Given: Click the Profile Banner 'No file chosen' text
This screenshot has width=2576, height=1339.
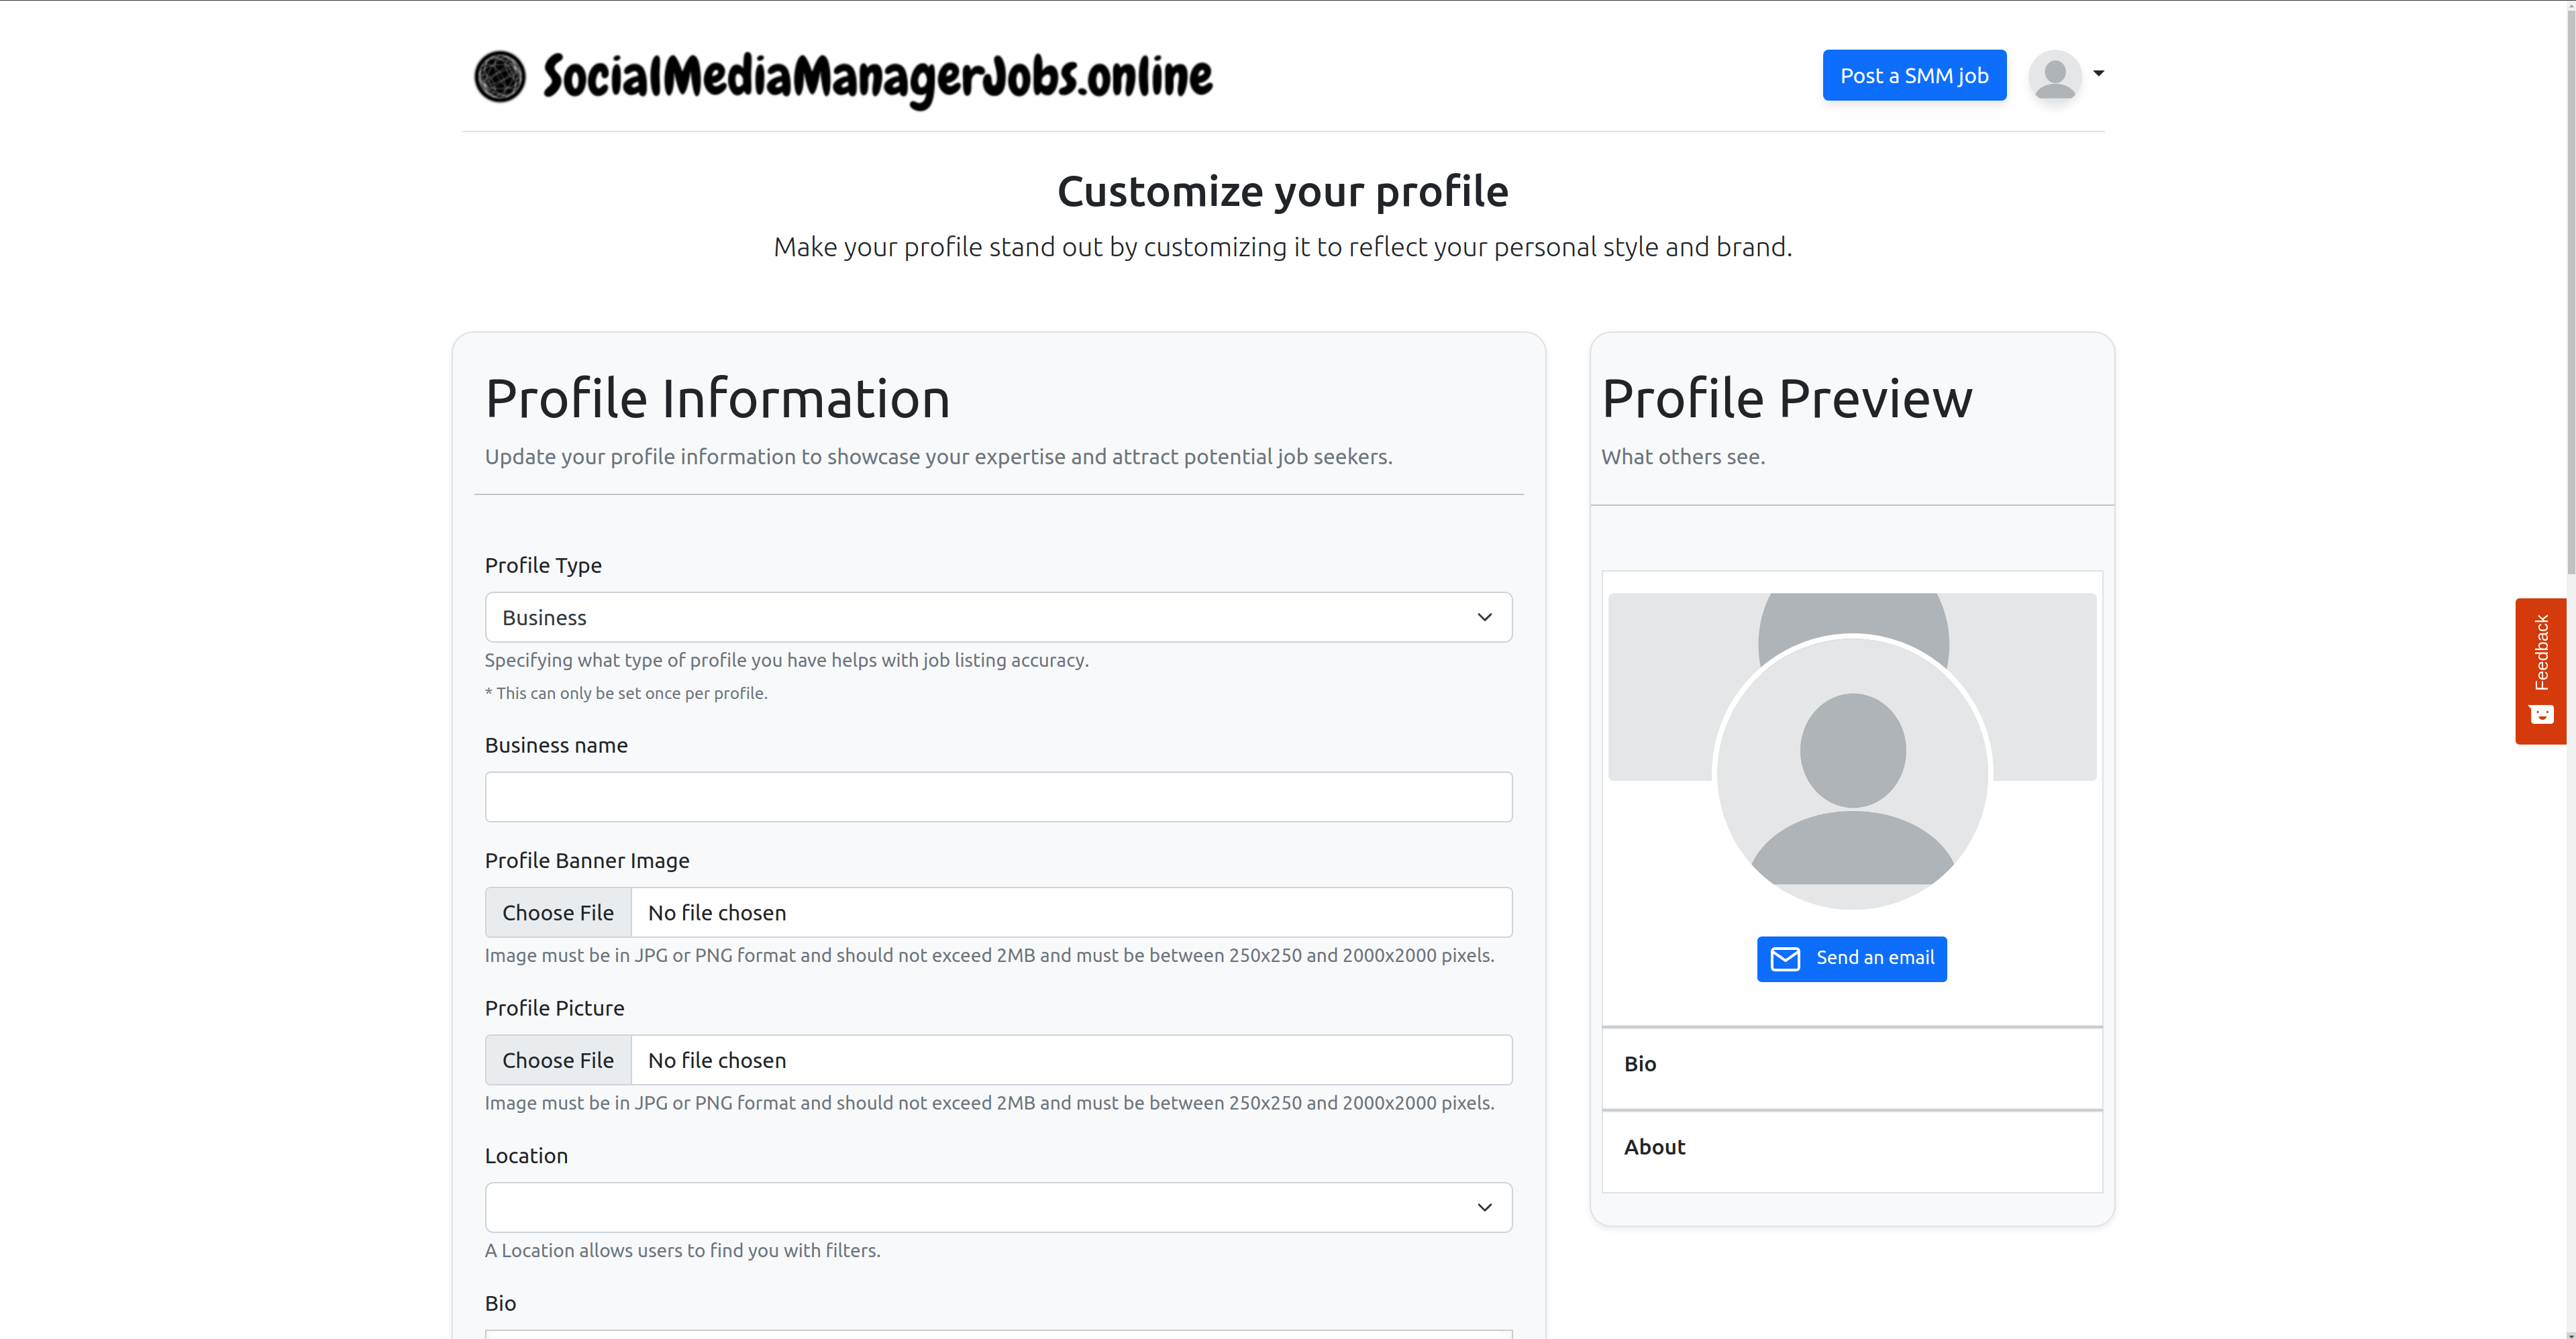Looking at the screenshot, I should tap(716, 912).
